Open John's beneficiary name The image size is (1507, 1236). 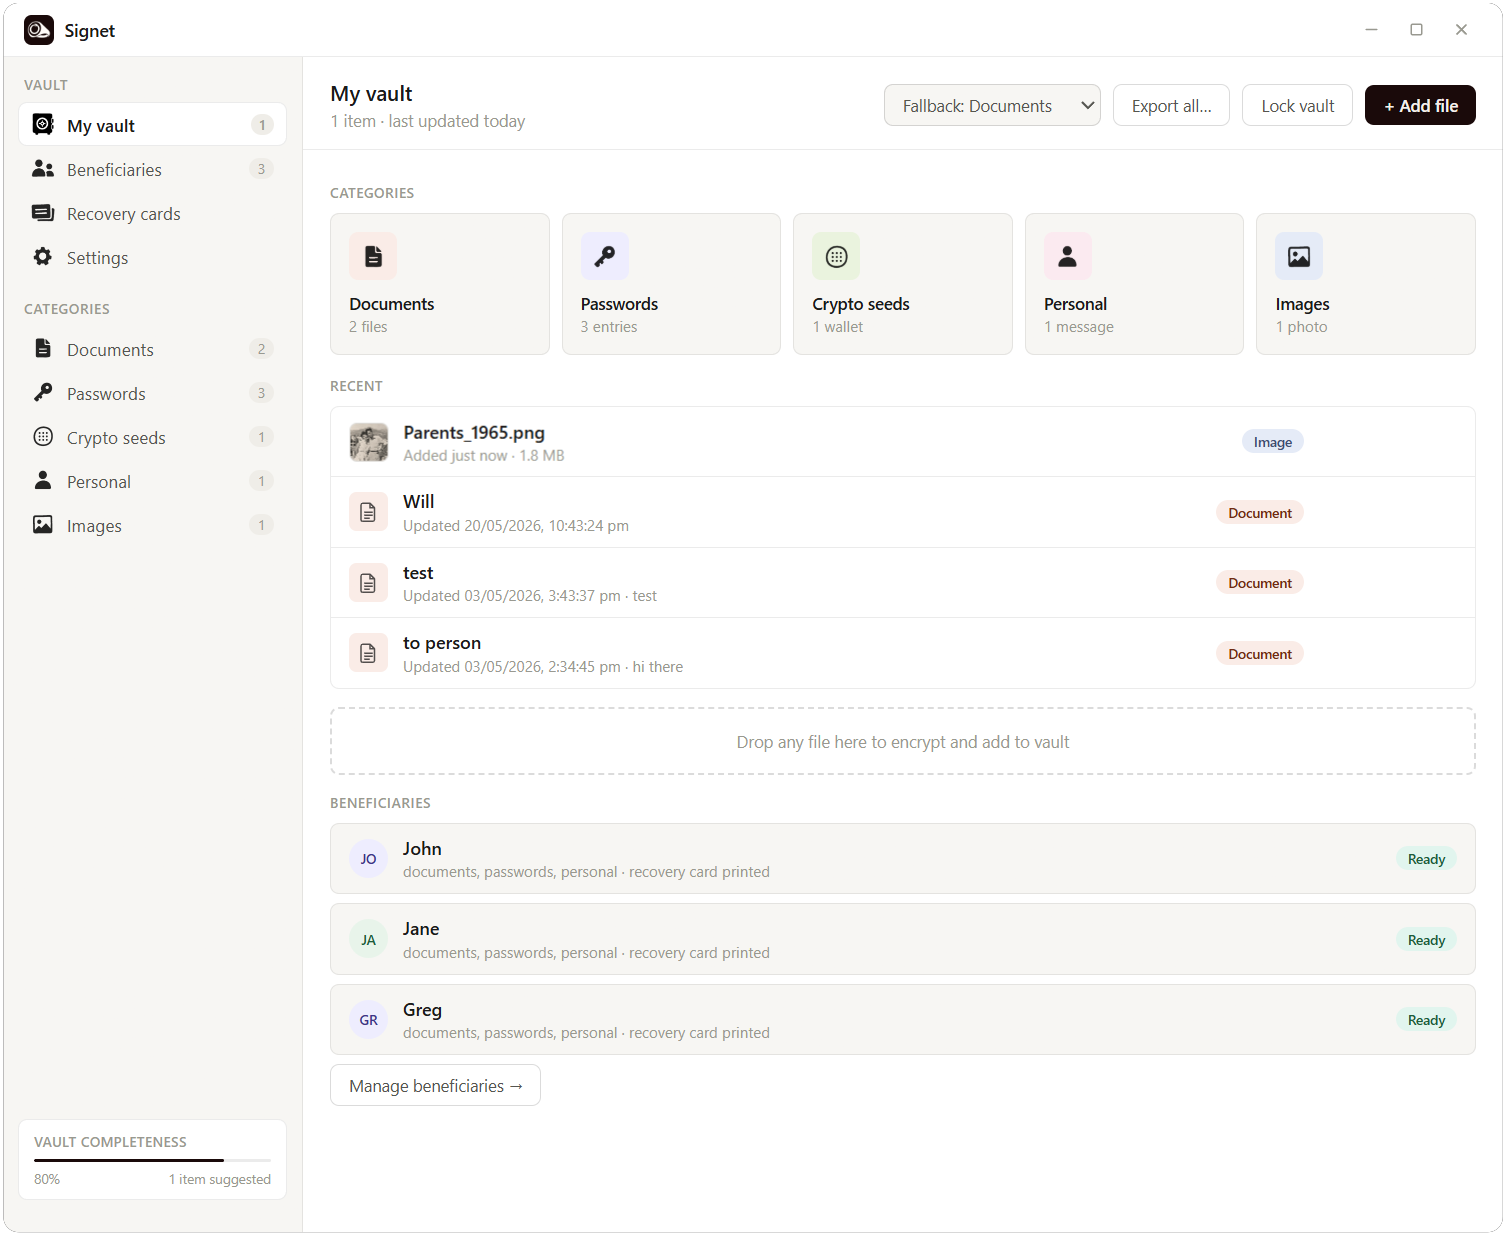(x=422, y=848)
